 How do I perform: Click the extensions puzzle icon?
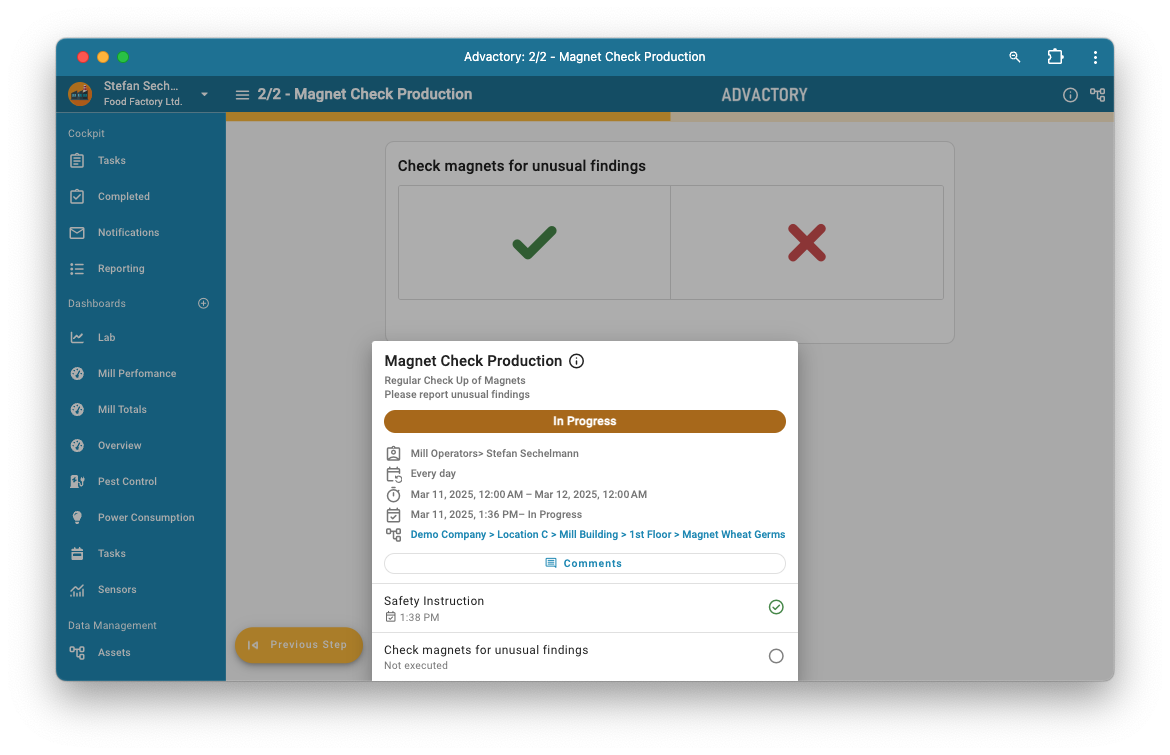[x=1055, y=57]
